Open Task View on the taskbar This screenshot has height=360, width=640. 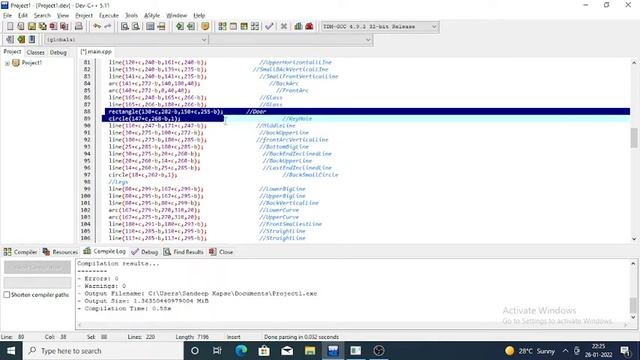[217, 351]
